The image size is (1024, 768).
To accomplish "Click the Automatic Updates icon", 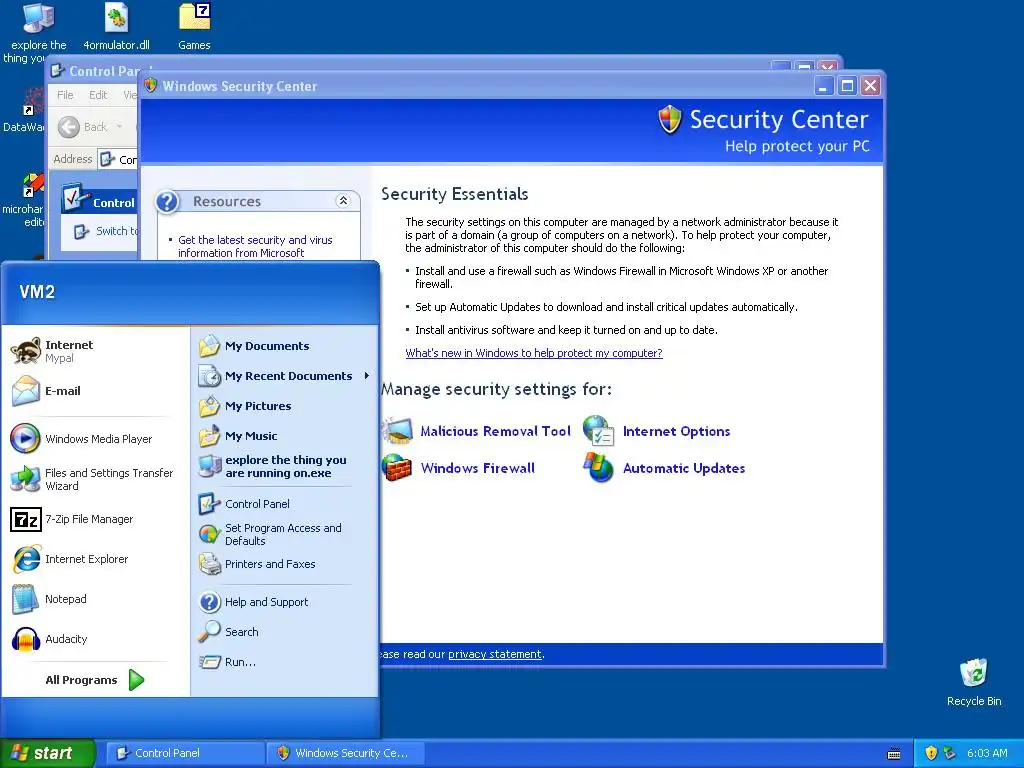I will pyautogui.click(x=599, y=468).
